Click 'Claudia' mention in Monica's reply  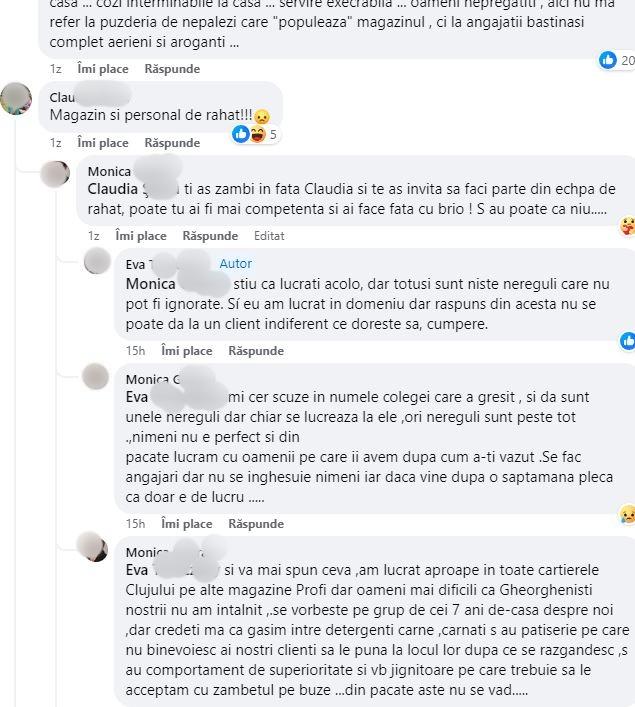pyautogui.click(x=113, y=189)
